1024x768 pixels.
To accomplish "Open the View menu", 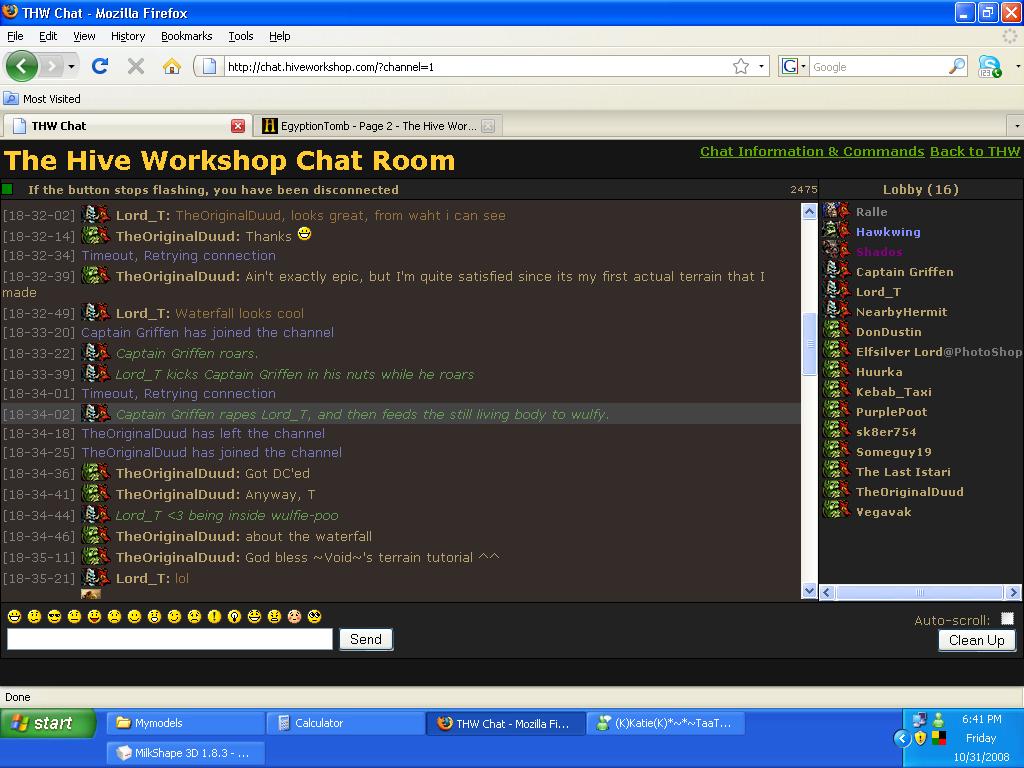I will click(x=84, y=36).
